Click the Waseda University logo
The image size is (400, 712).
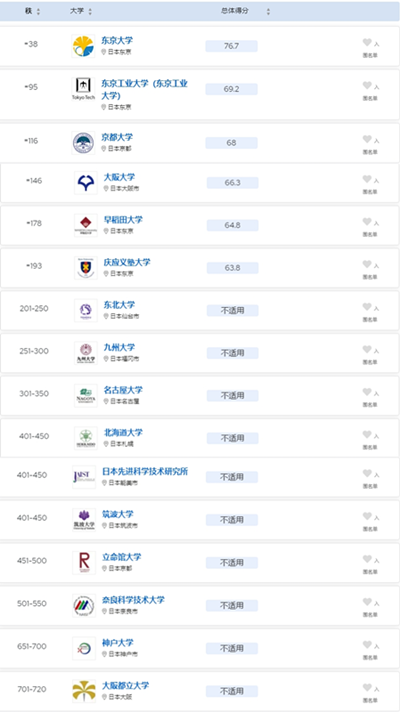pyautogui.click(x=86, y=225)
